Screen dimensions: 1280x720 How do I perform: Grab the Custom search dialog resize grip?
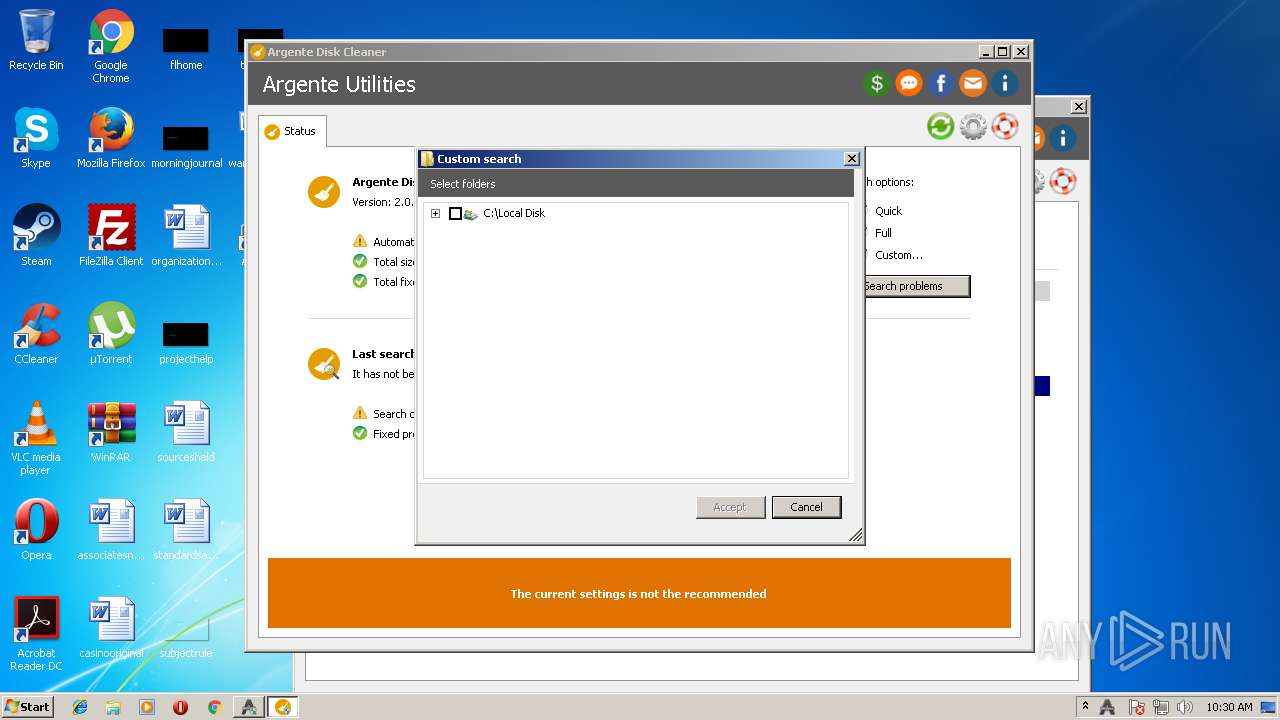point(855,536)
